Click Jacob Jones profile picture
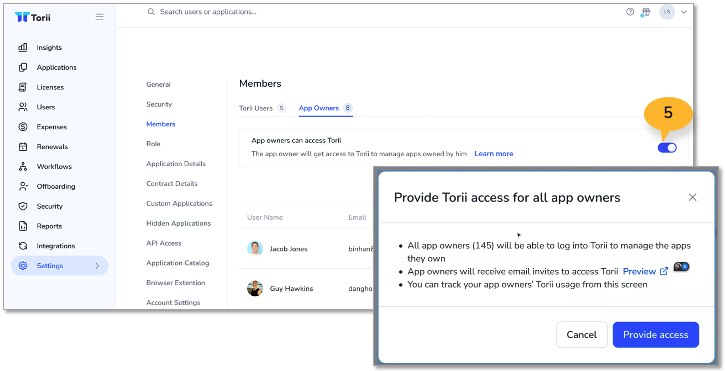Image resolution: width=725 pixels, height=371 pixels. [255, 248]
